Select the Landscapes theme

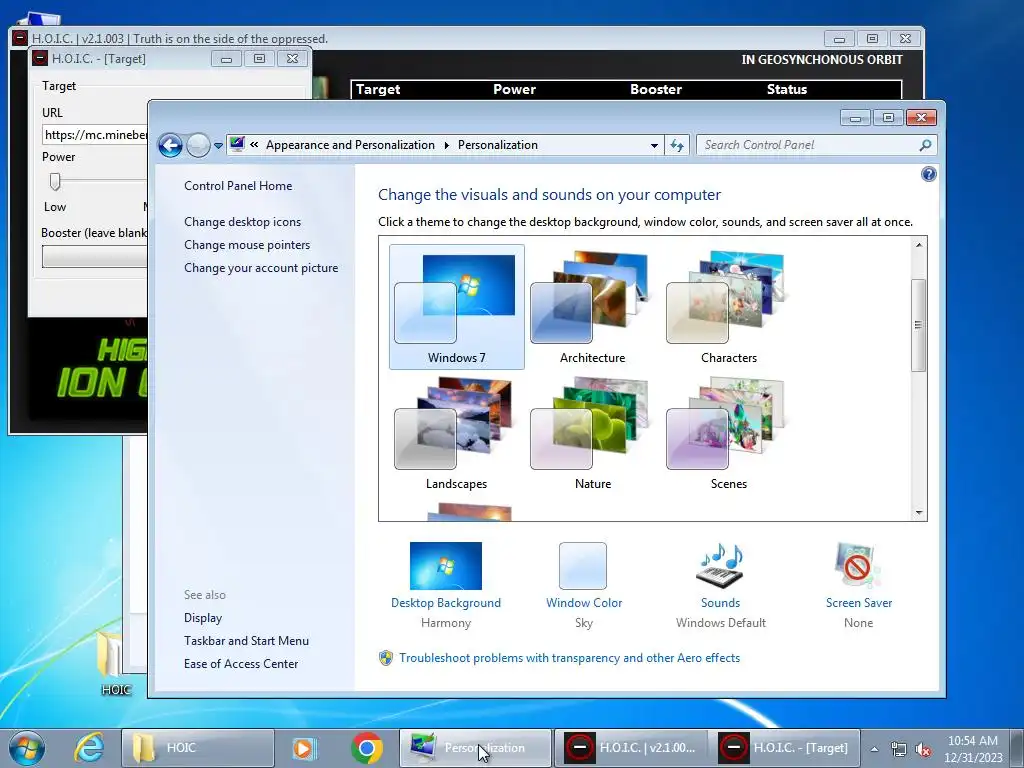point(456,433)
